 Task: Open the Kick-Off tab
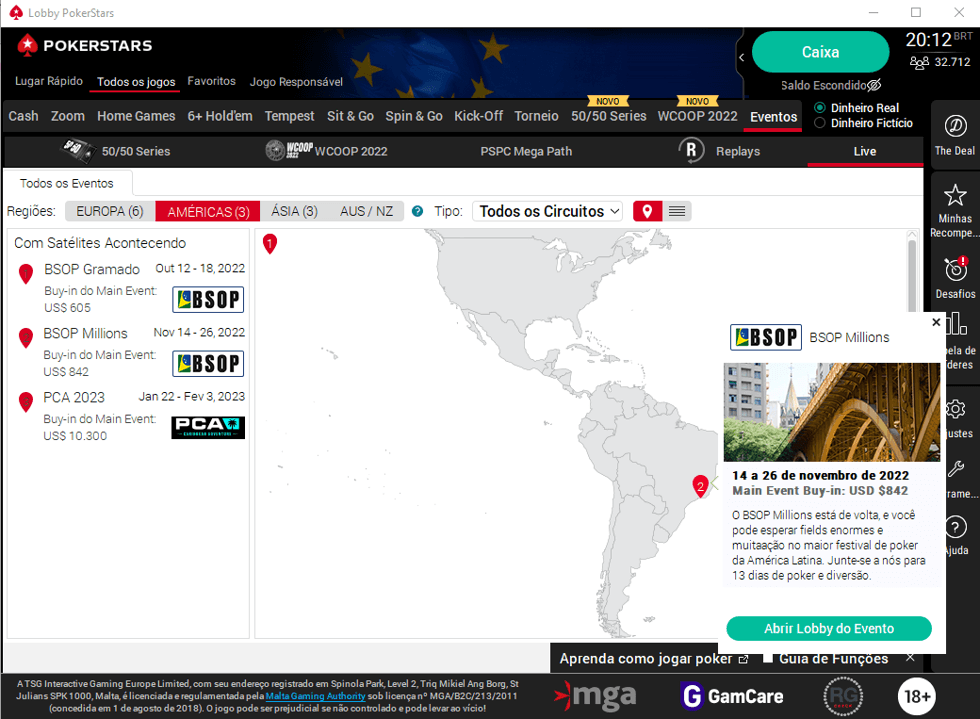pos(478,116)
